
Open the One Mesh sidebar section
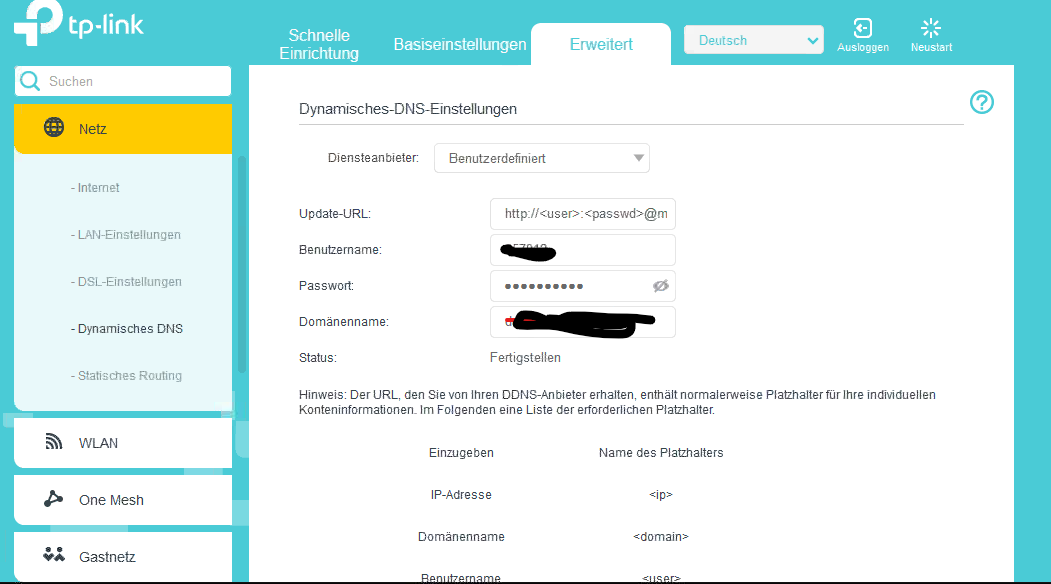point(122,500)
